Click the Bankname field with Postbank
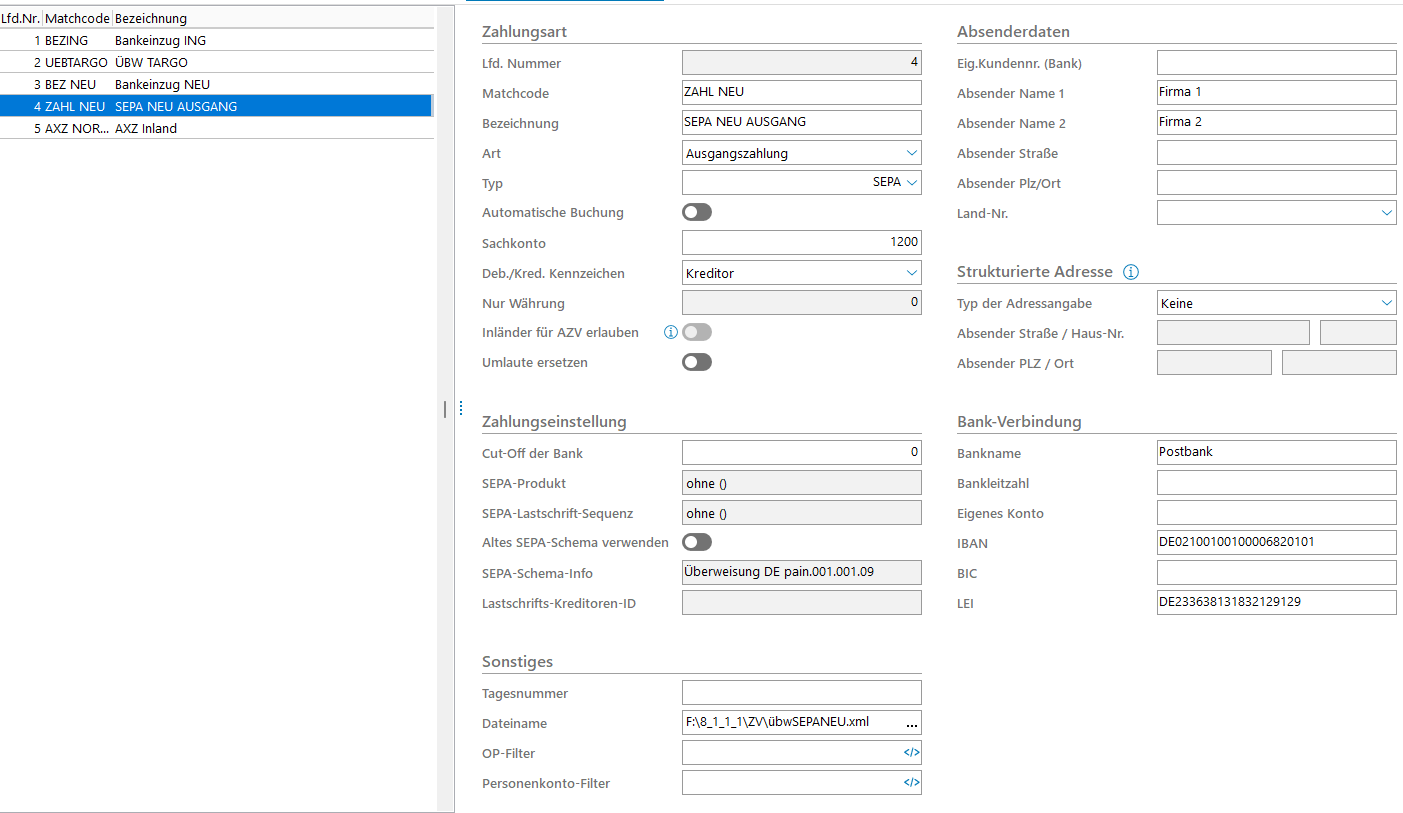1403x813 pixels. coord(1276,452)
